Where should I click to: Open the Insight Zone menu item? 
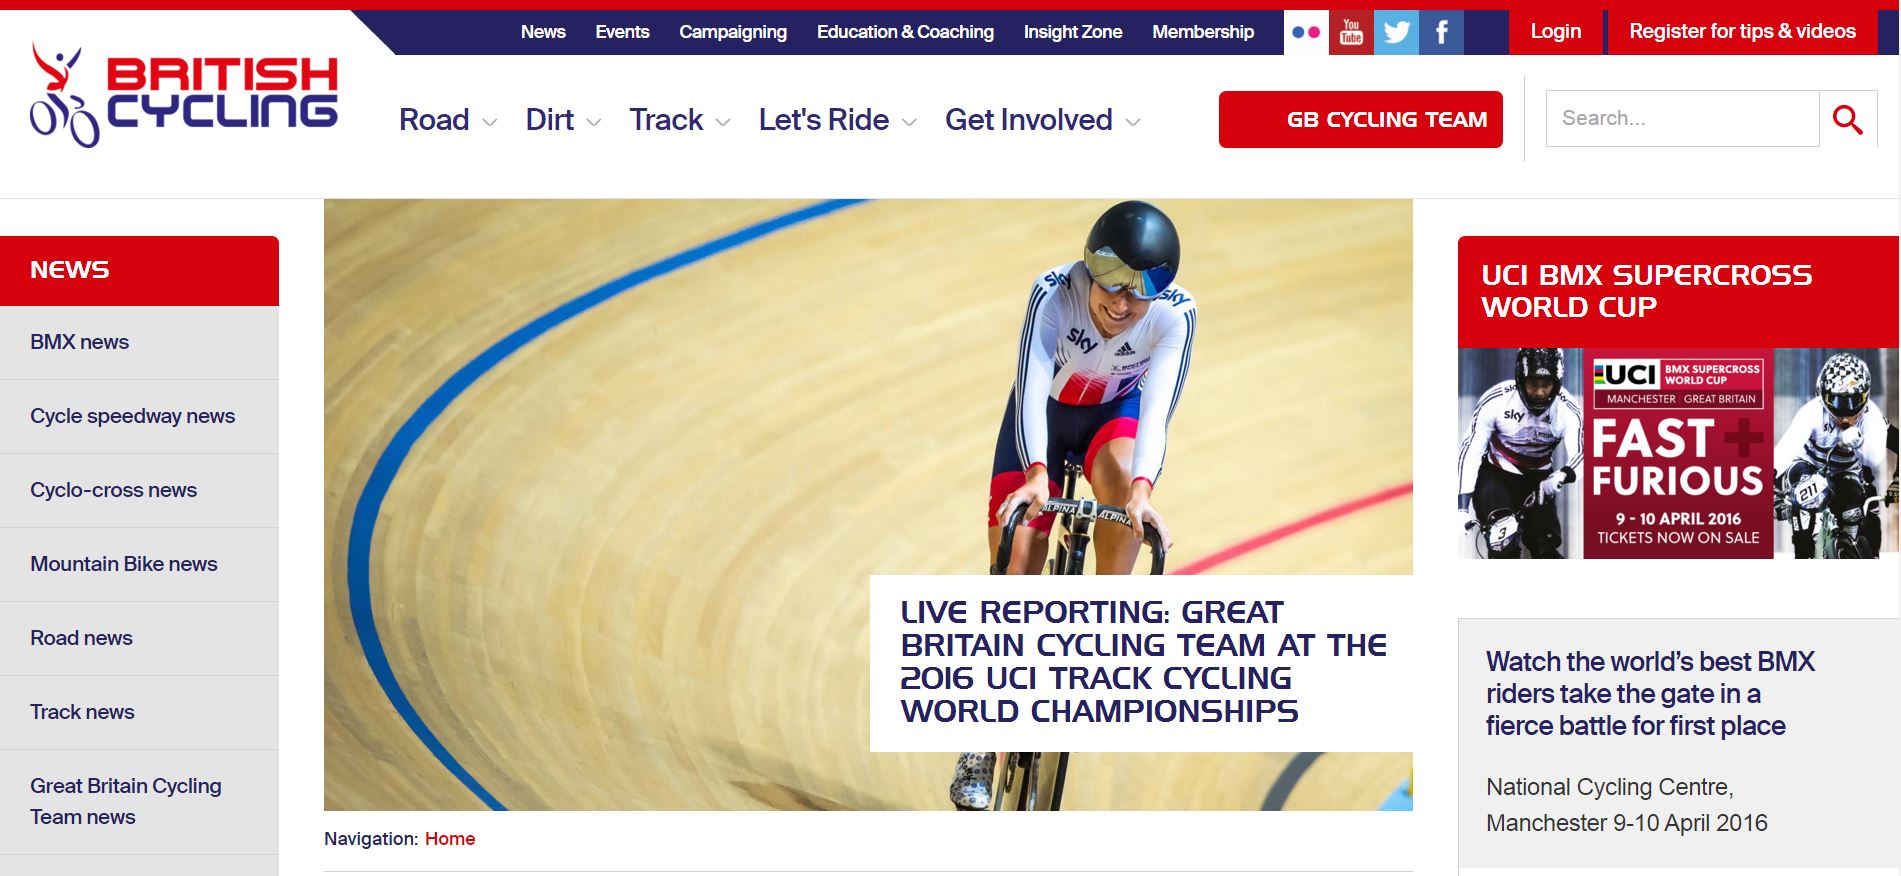point(1072,32)
